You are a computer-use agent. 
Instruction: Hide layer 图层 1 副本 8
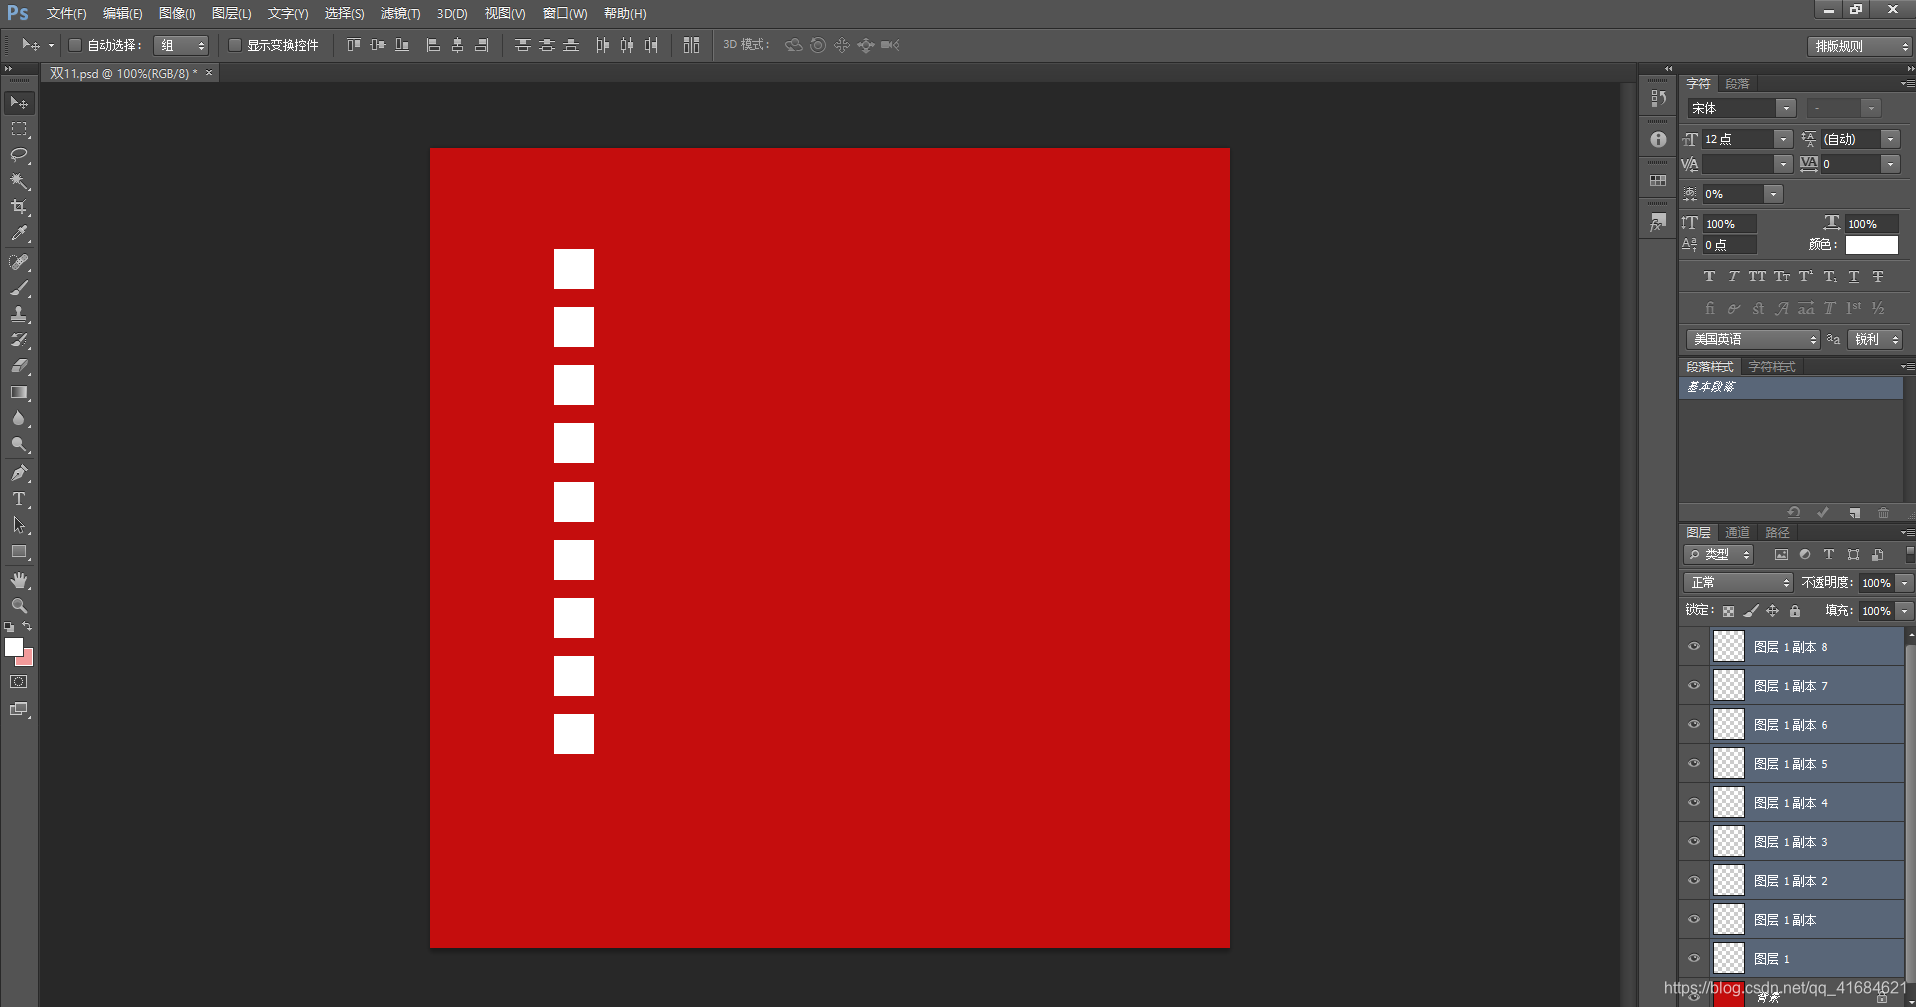[1694, 647]
